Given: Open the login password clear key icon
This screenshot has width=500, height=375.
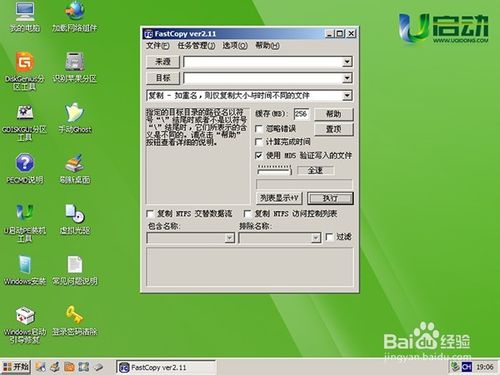Looking at the screenshot, I should 74,320.
